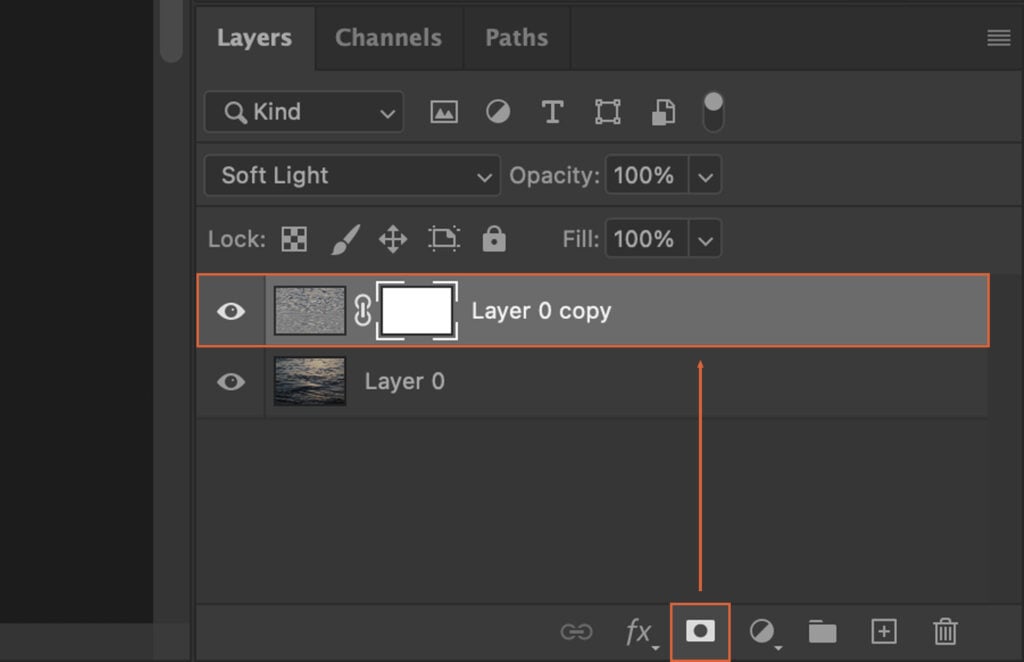Image resolution: width=1024 pixels, height=662 pixels.
Task: Create a new layer group folder
Action: (821, 631)
